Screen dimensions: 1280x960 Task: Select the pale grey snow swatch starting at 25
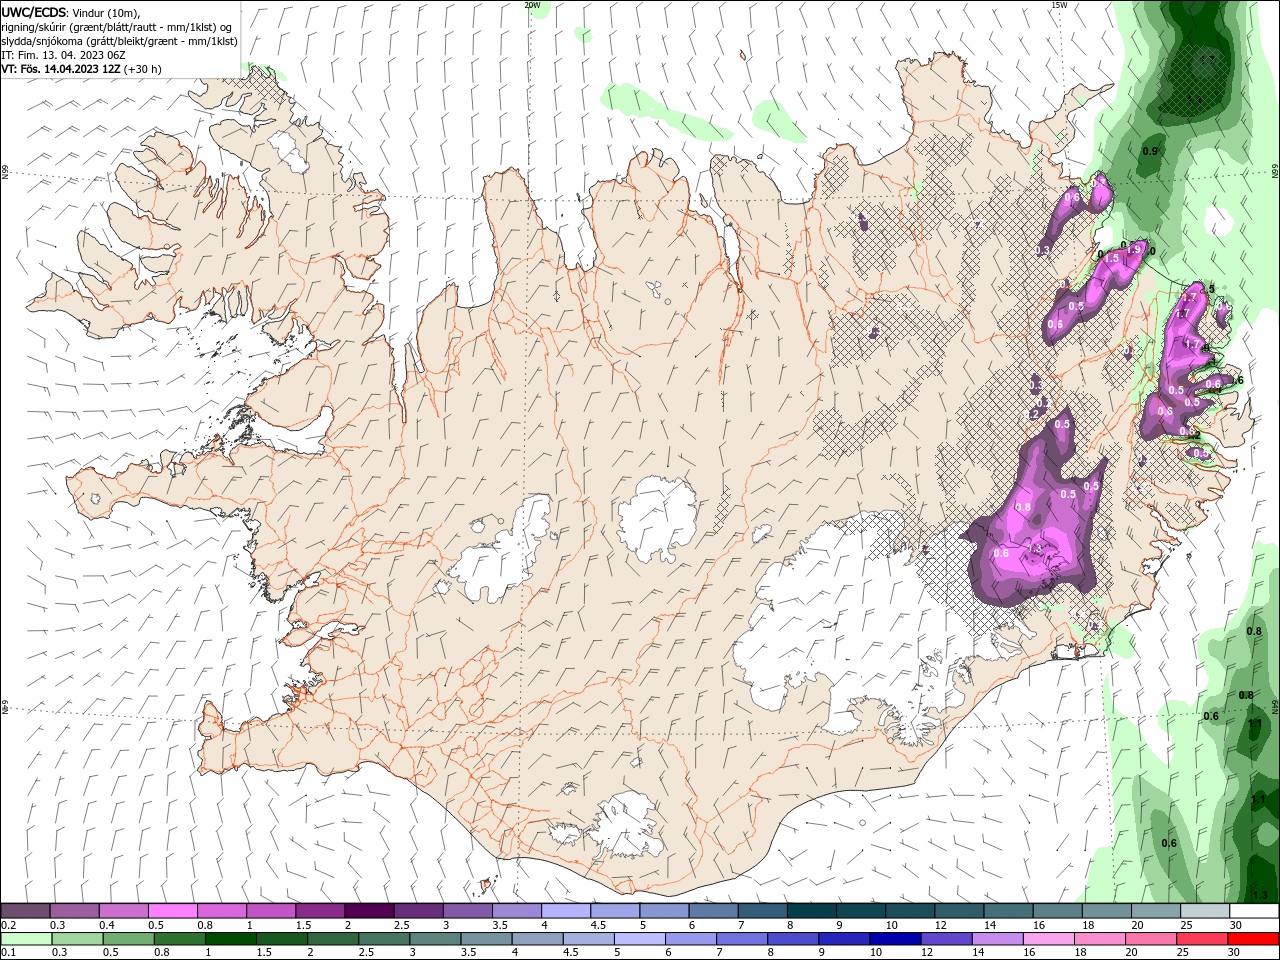click(x=1206, y=911)
